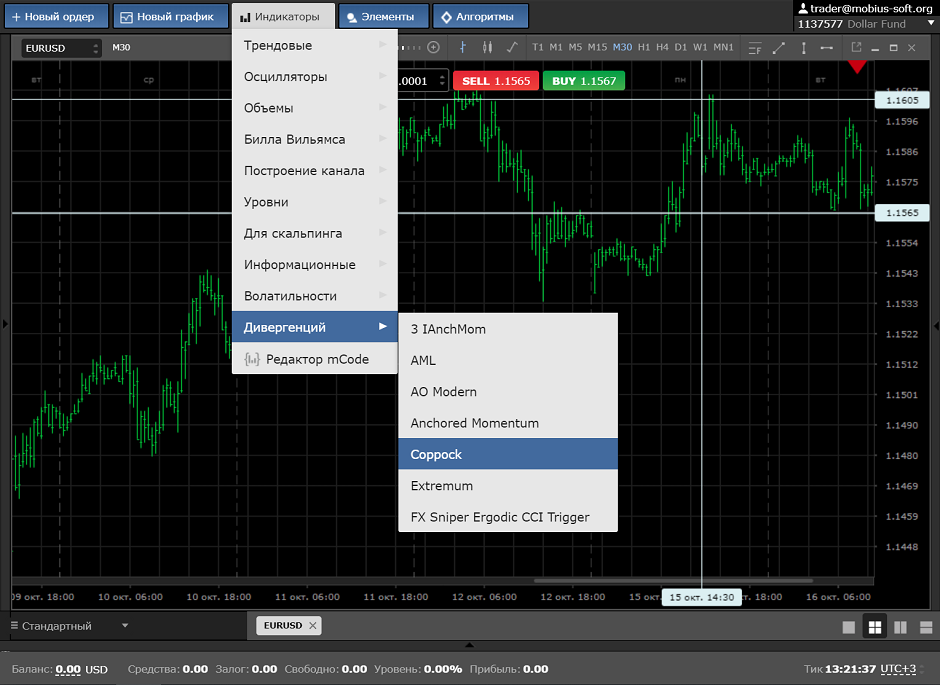Image resolution: width=940 pixels, height=685 pixels.
Task: Choose the horizontal line drawing tool
Action: (827, 48)
